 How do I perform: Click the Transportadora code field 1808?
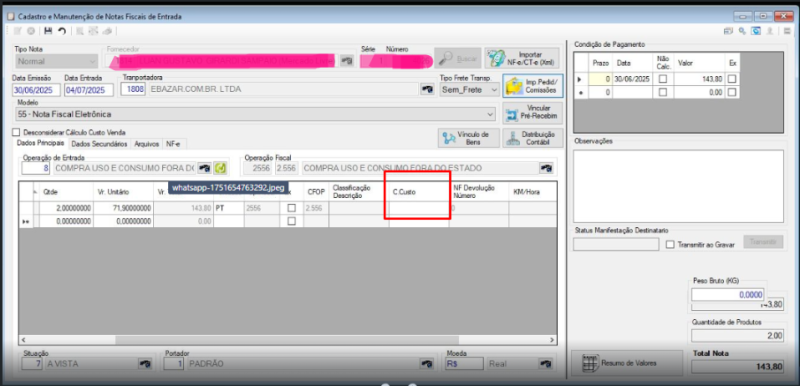click(x=133, y=89)
